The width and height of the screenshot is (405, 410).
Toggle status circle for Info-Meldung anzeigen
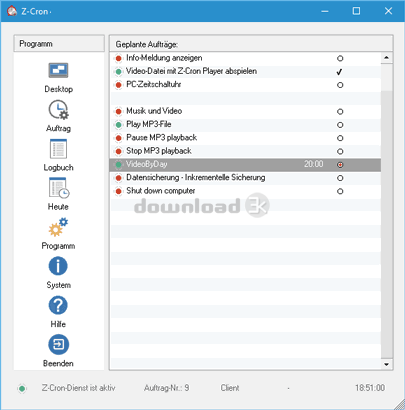click(x=340, y=58)
